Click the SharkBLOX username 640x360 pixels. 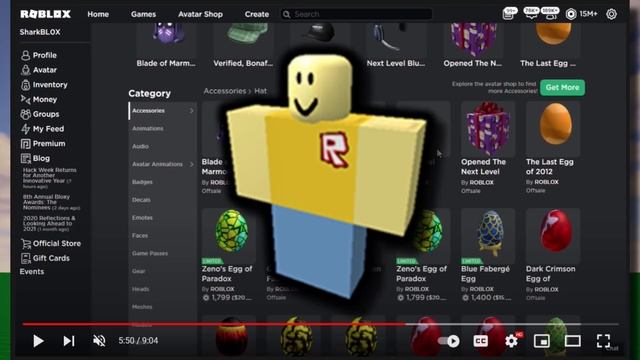[x=40, y=32]
